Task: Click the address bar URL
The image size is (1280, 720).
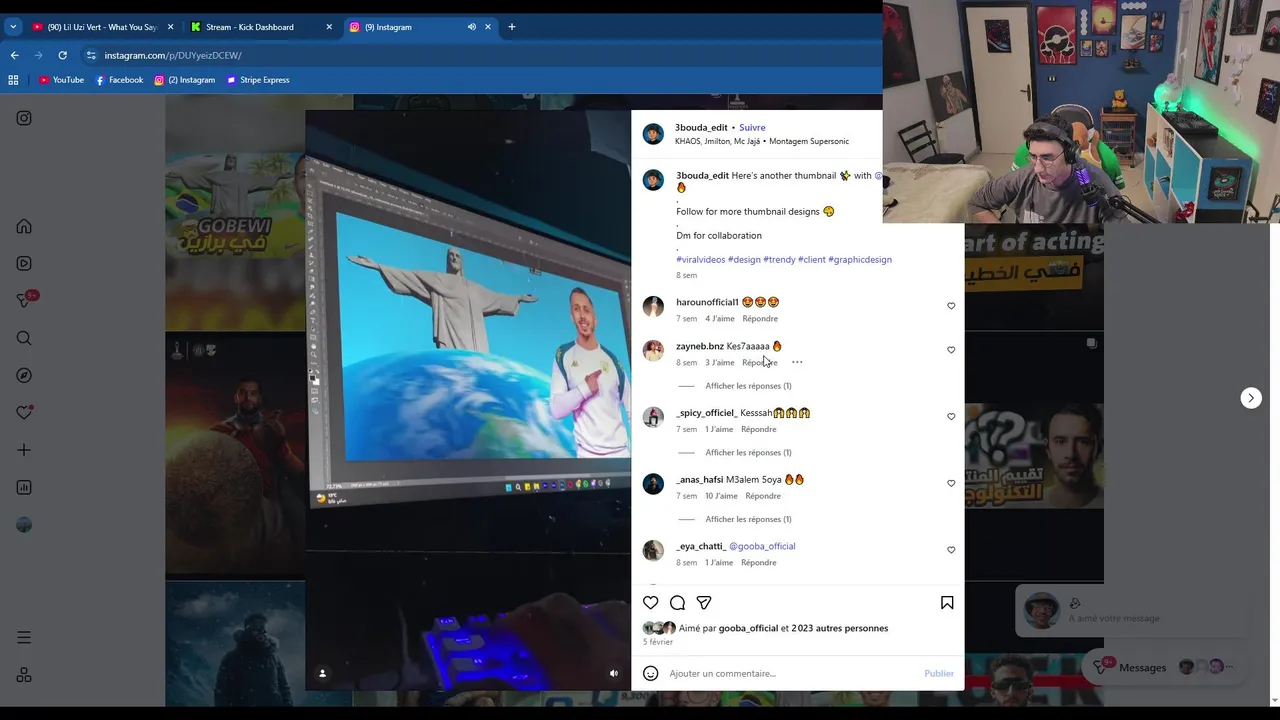Action: tap(173, 55)
